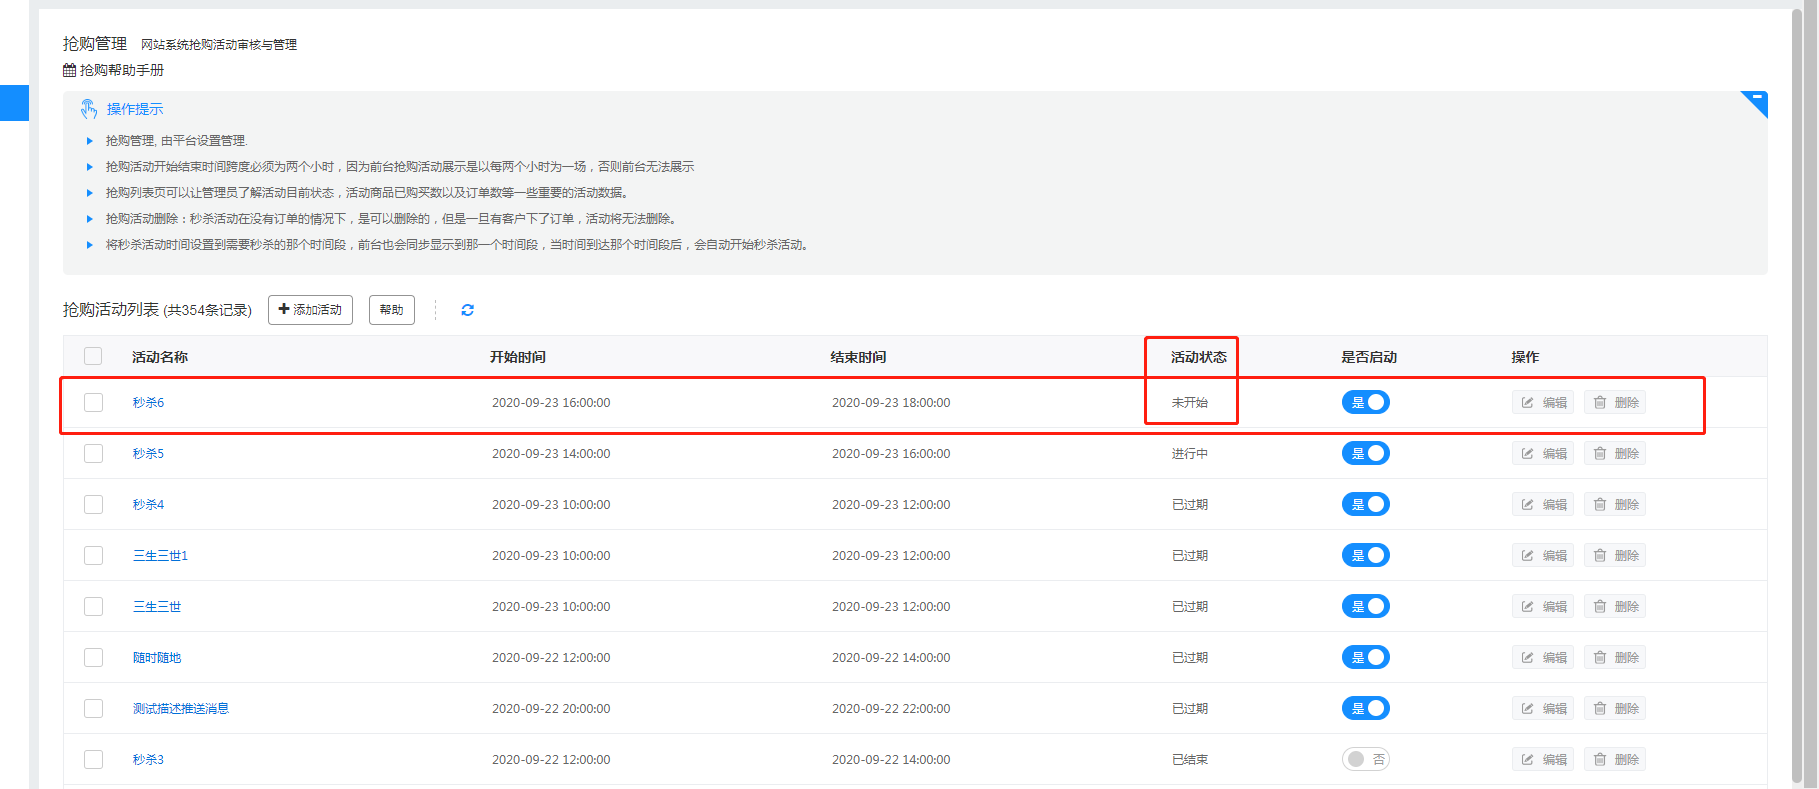The width and height of the screenshot is (1819, 789).
Task: Click the edit icon for 三生三世1
Action: click(1528, 556)
